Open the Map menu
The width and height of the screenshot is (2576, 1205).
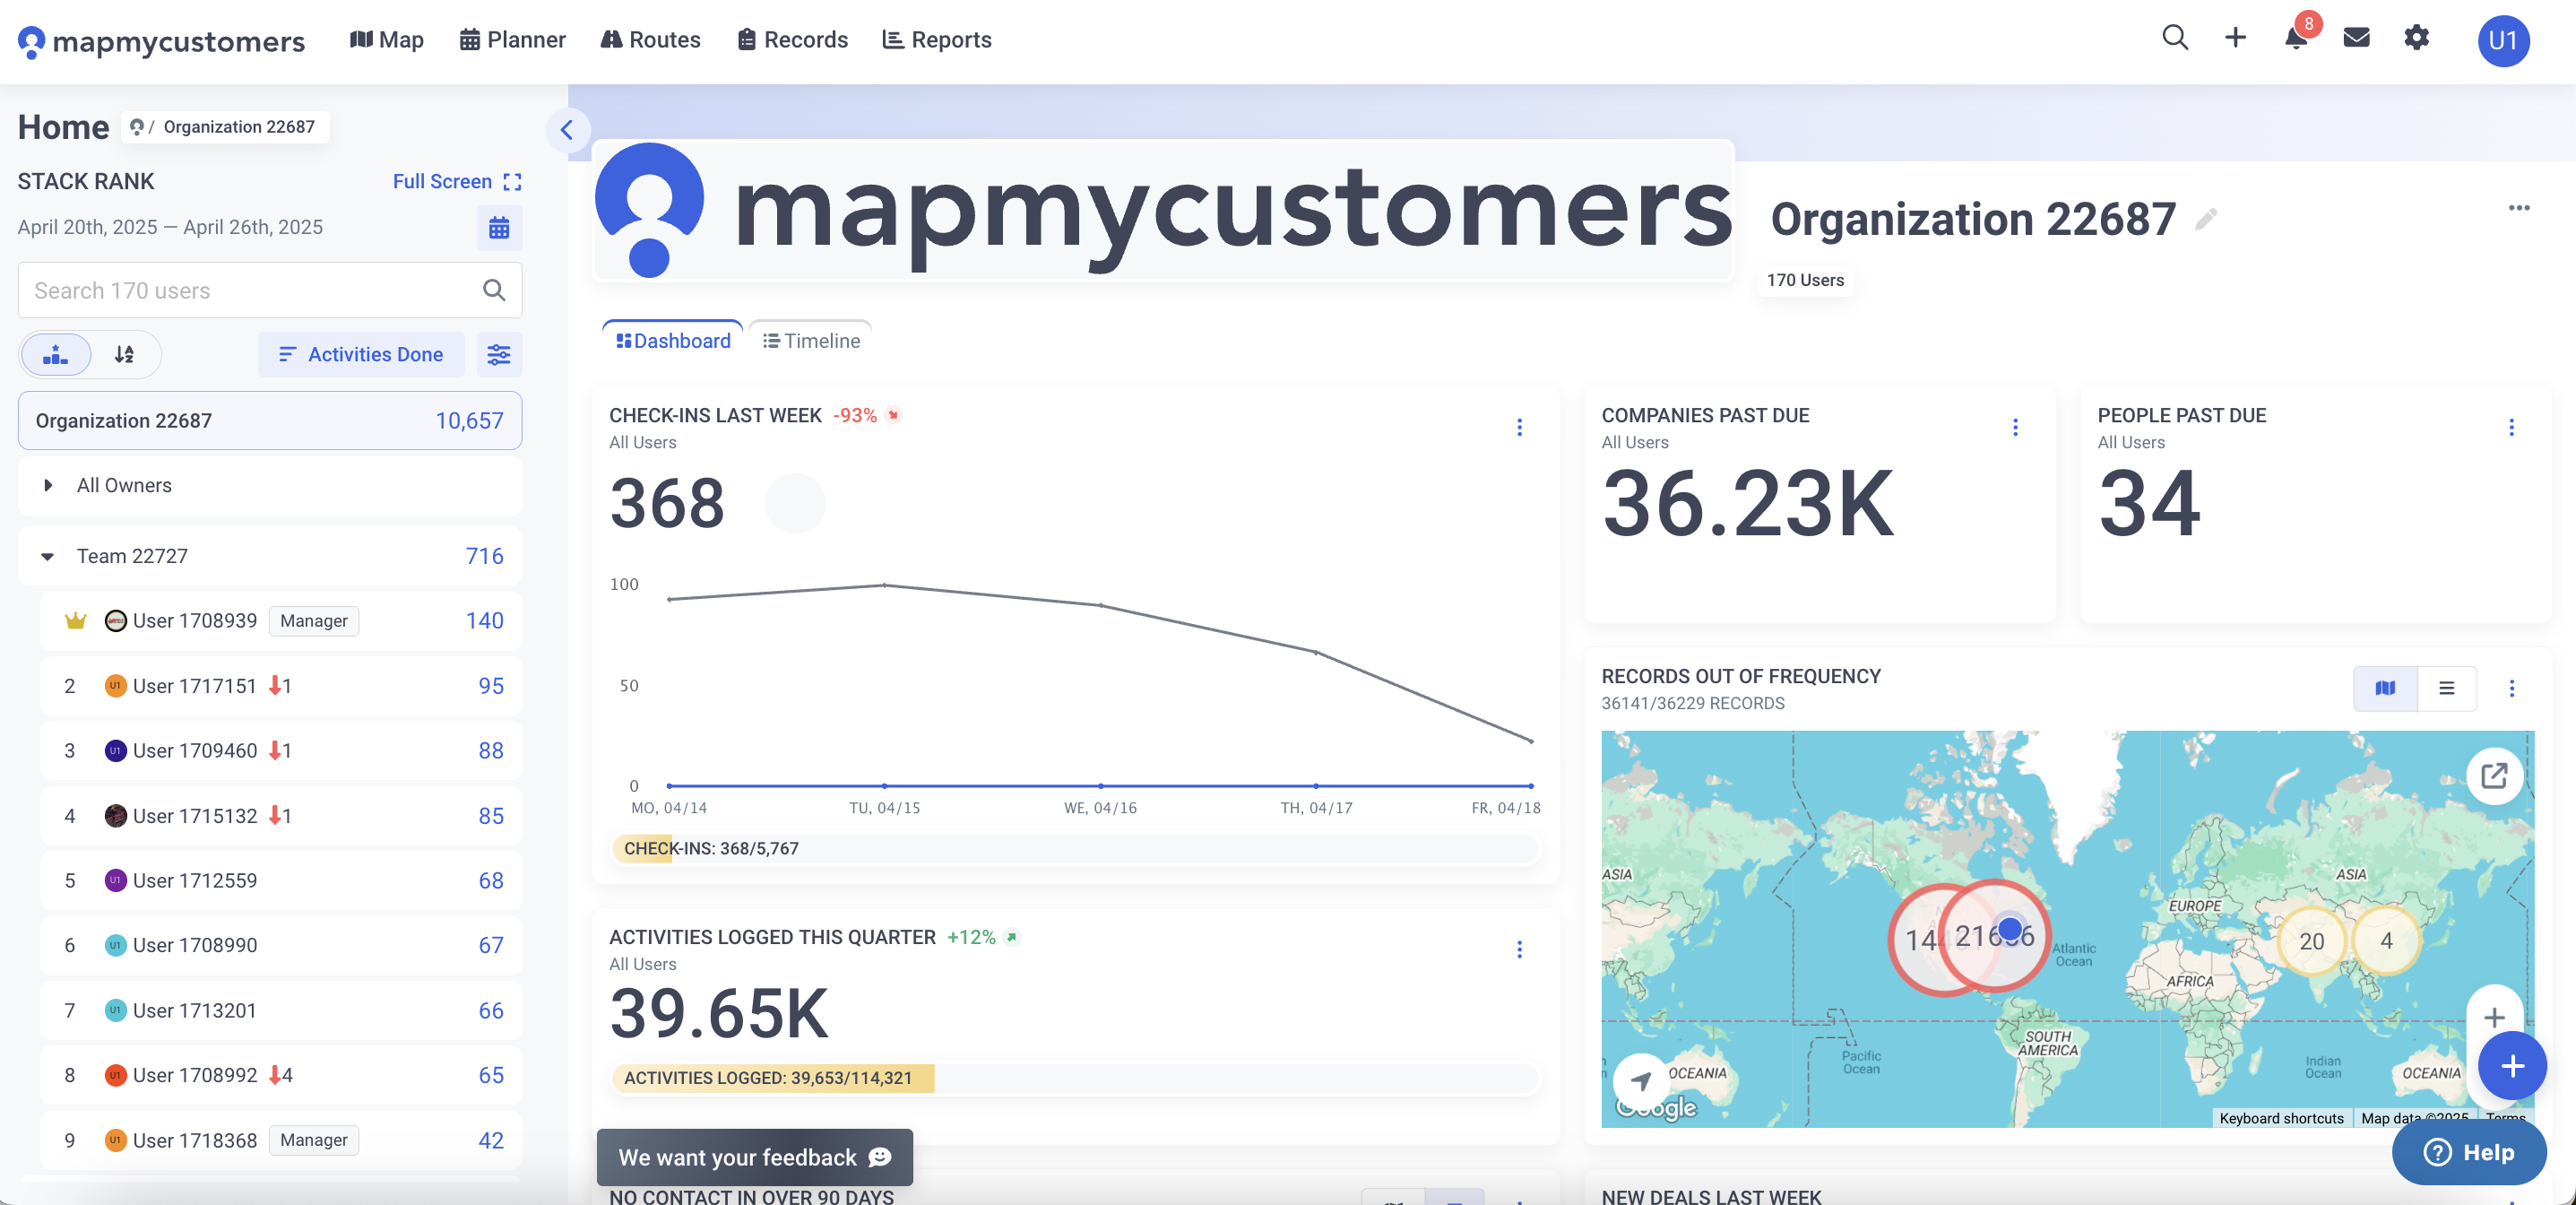[x=387, y=40]
